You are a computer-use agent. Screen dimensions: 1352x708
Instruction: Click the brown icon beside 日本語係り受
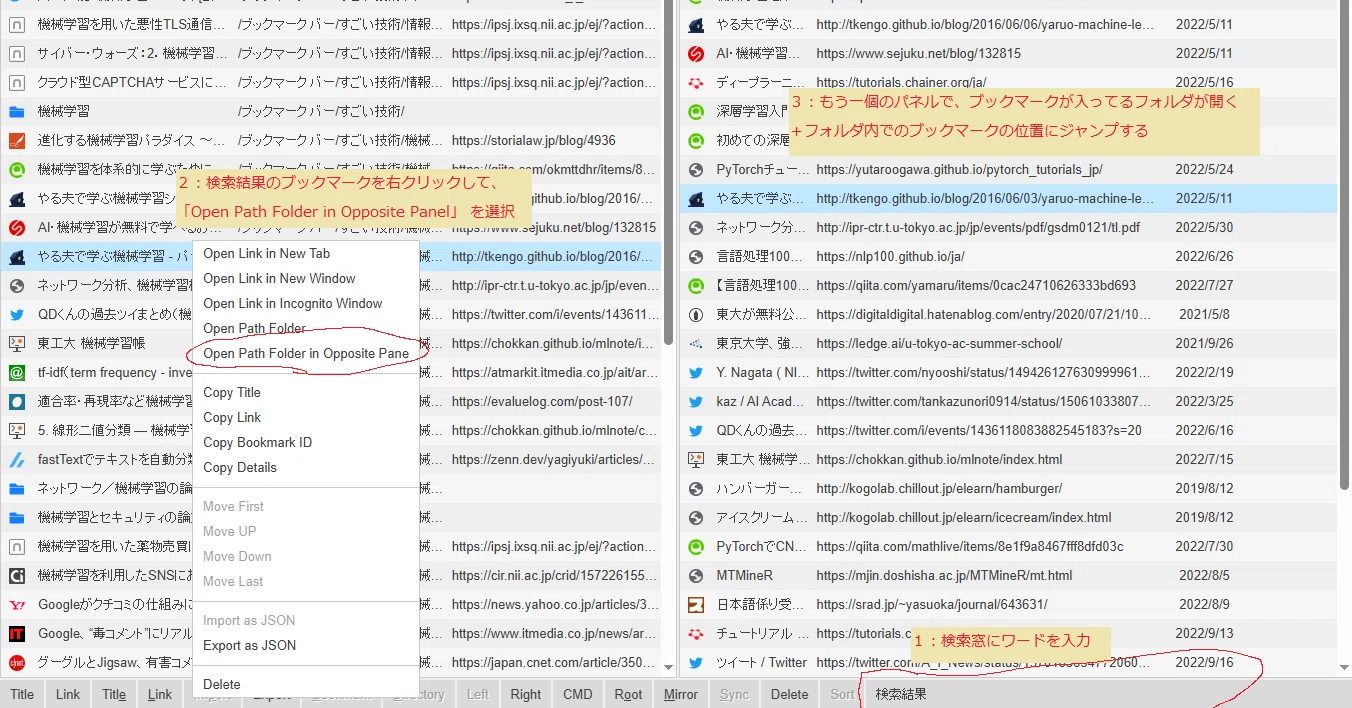click(x=697, y=604)
